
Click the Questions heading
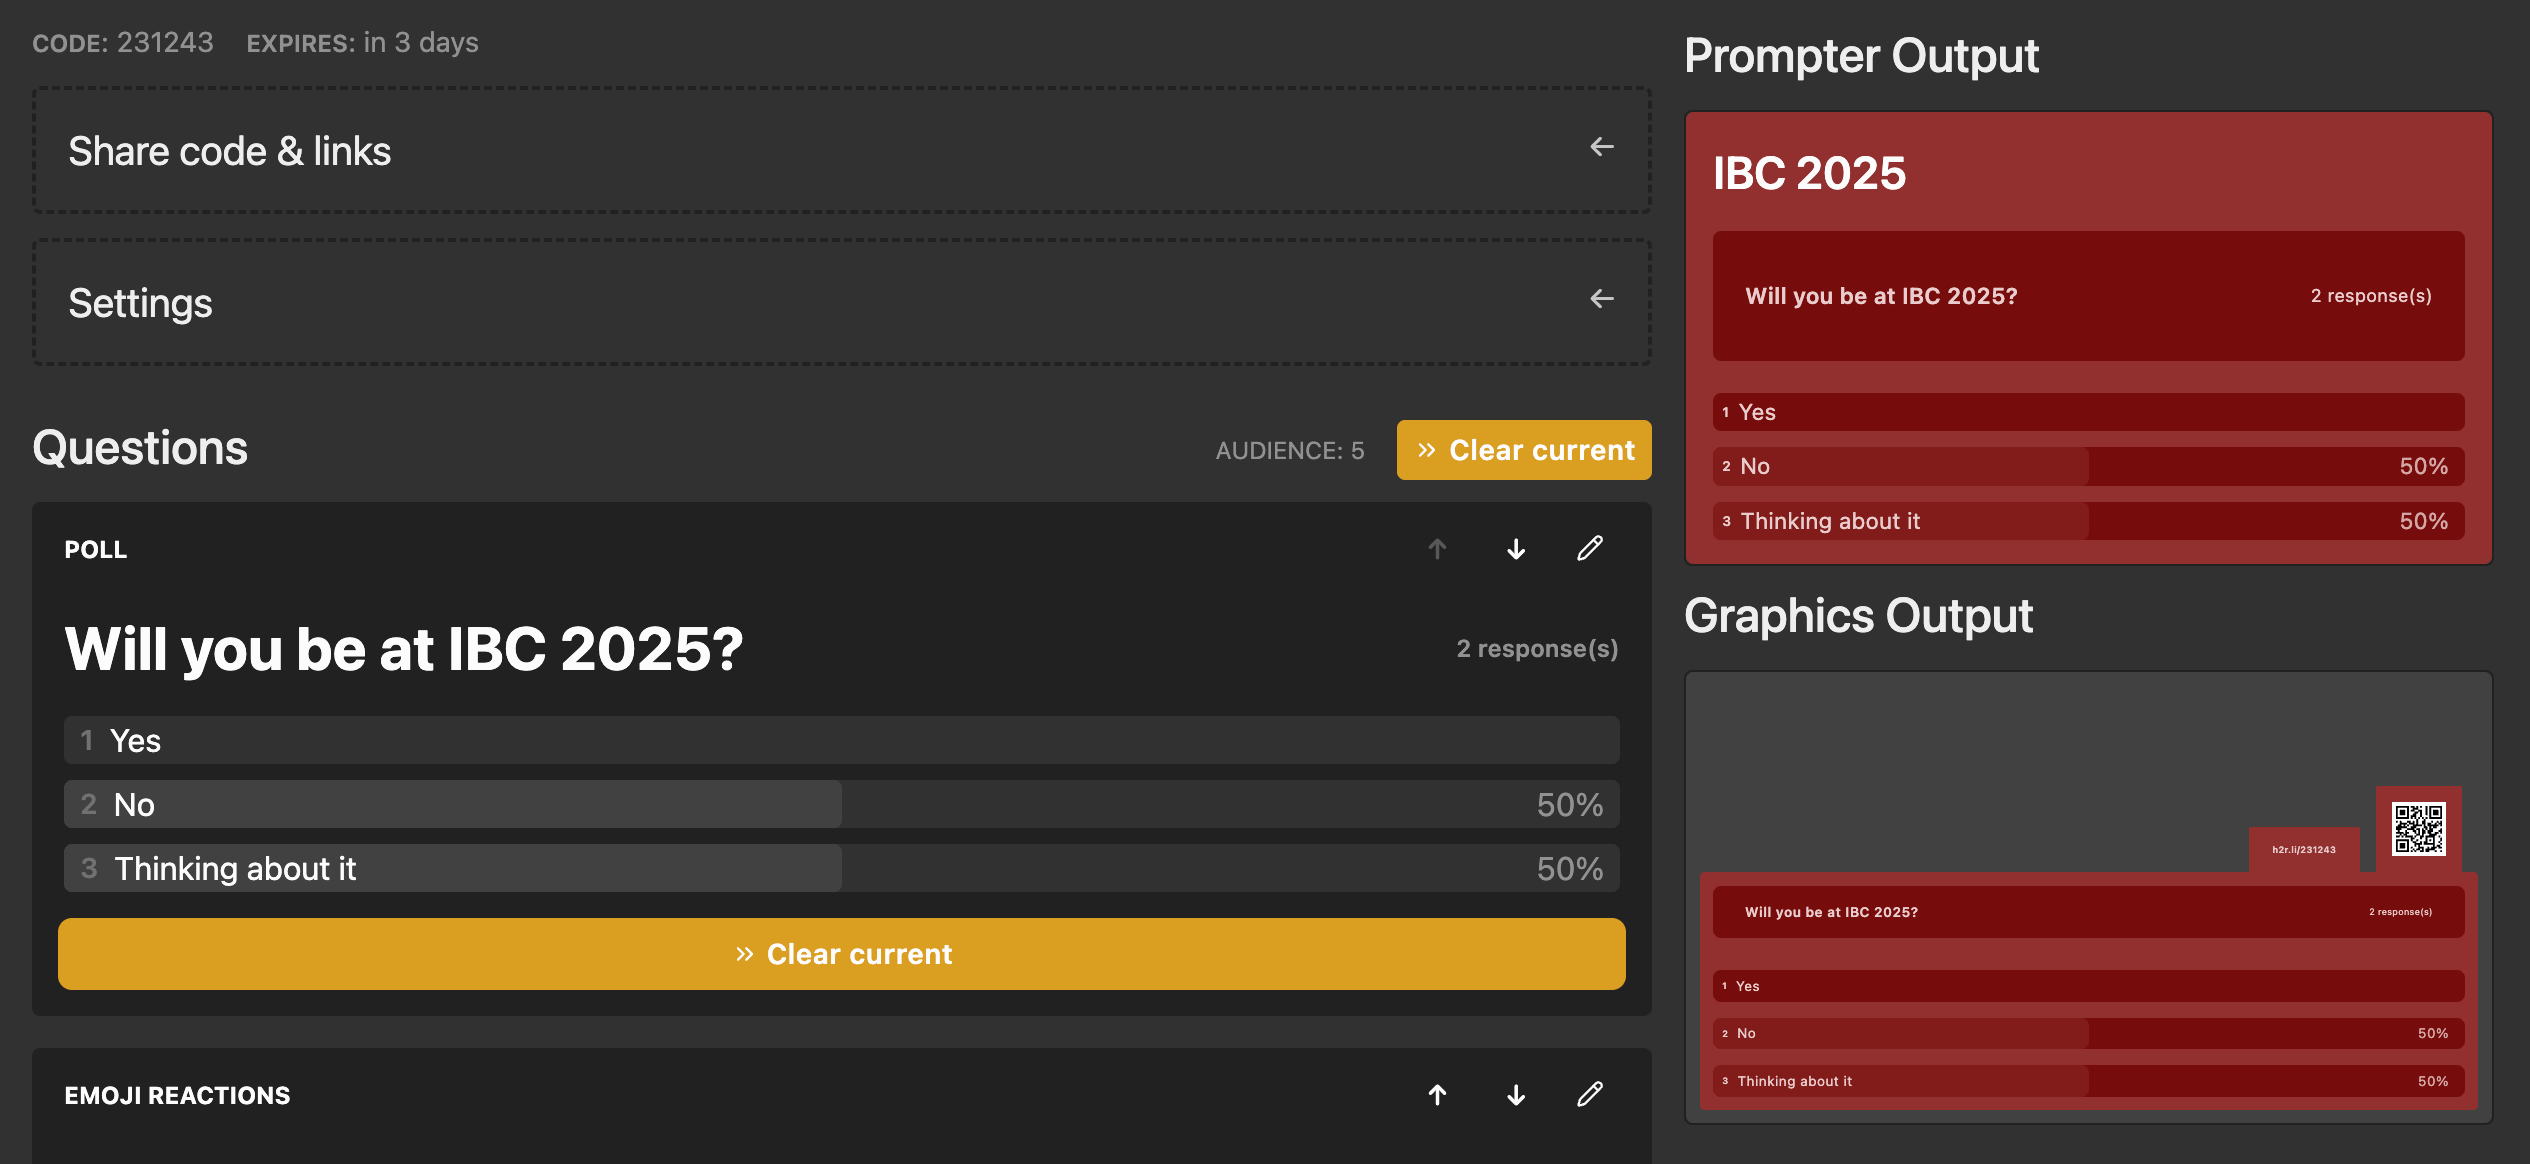[140, 448]
